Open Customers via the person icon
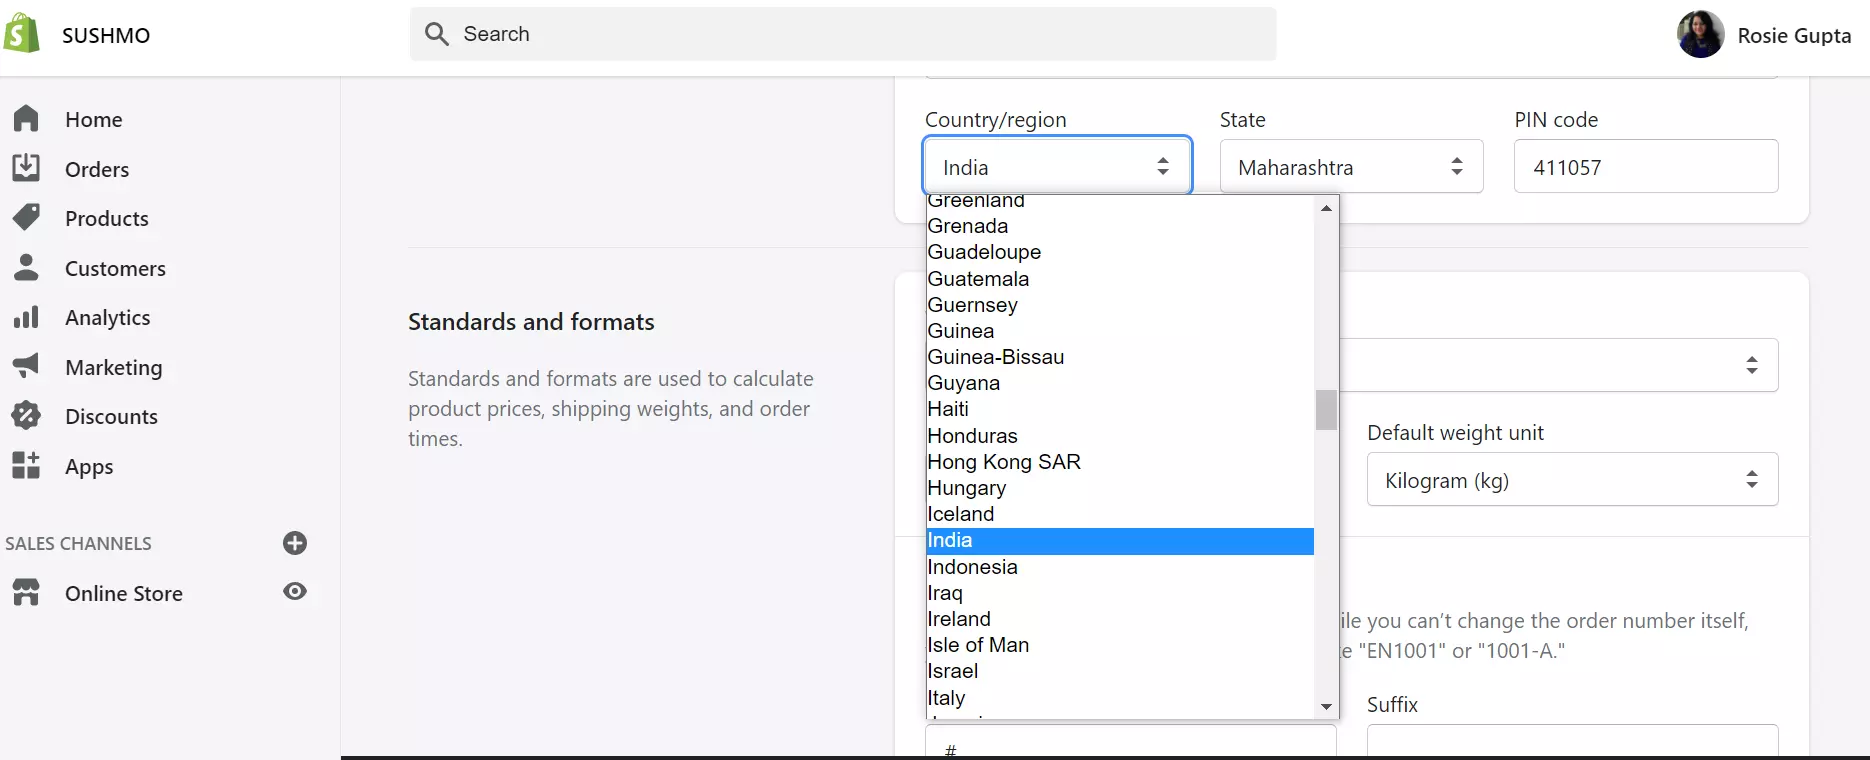 27,268
